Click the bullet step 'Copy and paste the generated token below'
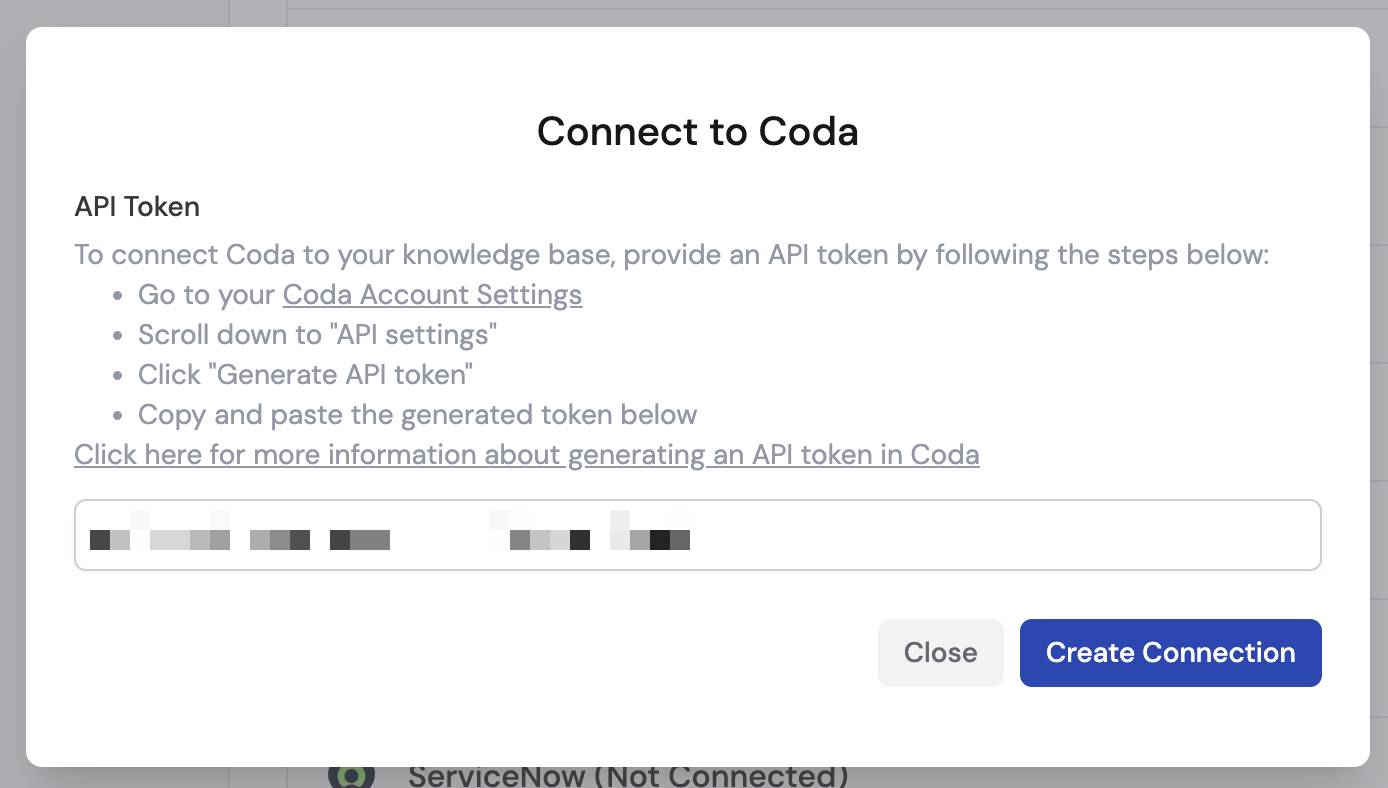Screen dimensions: 1388x788 pos(416,414)
